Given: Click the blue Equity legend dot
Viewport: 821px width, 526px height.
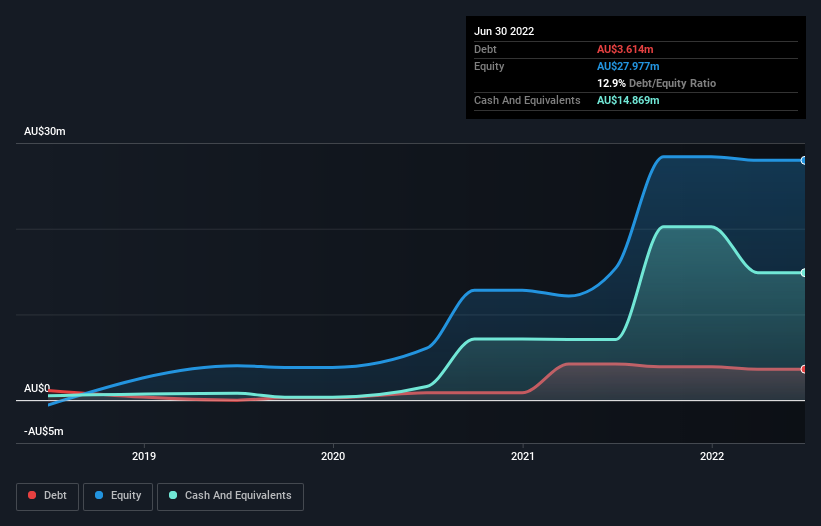Looking at the screenshot, I should pos(99,495).
